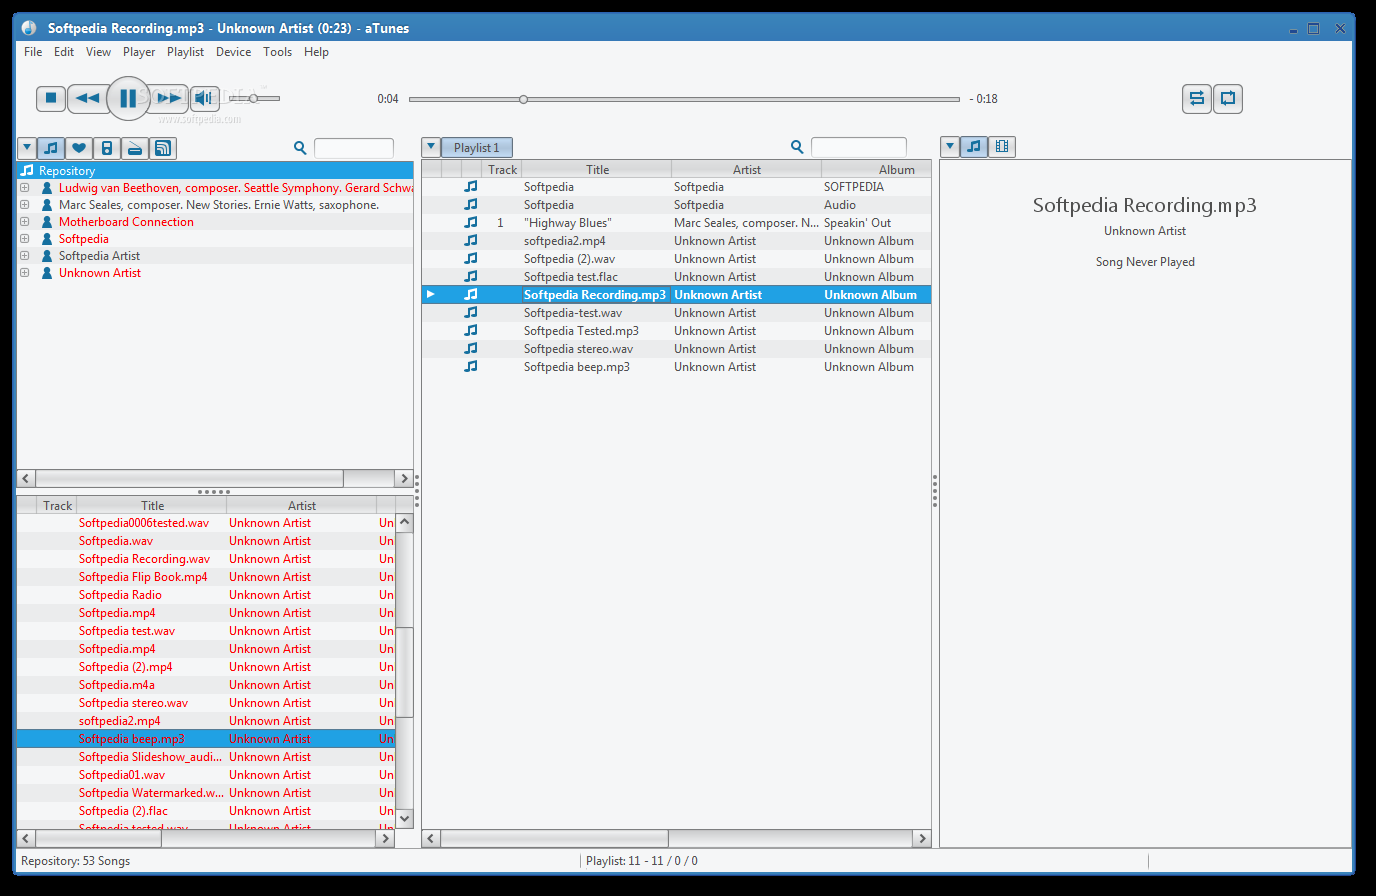Click the playlist search input field

click(x=858, y=147)
